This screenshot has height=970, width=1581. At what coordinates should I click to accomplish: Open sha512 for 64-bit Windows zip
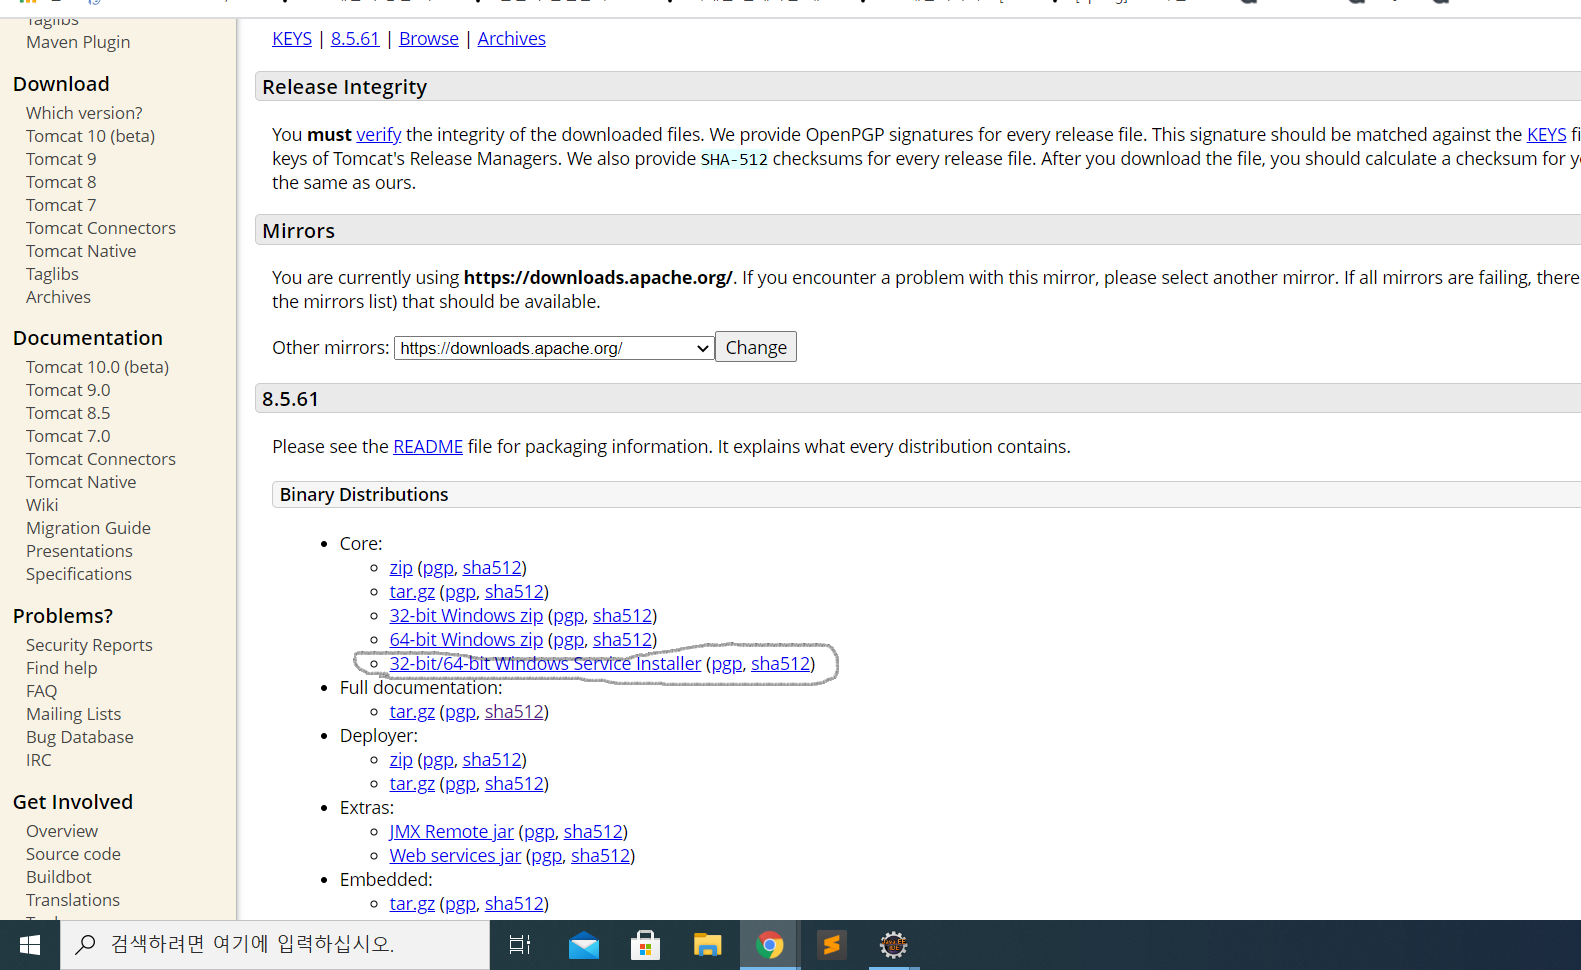tap(623, 640)
